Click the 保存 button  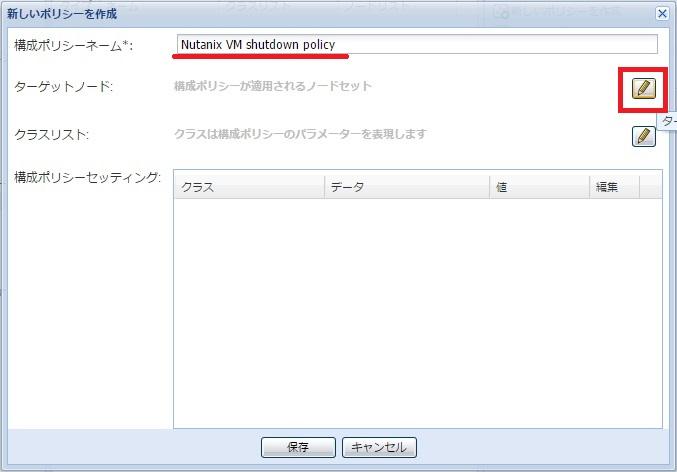point(298,447)
